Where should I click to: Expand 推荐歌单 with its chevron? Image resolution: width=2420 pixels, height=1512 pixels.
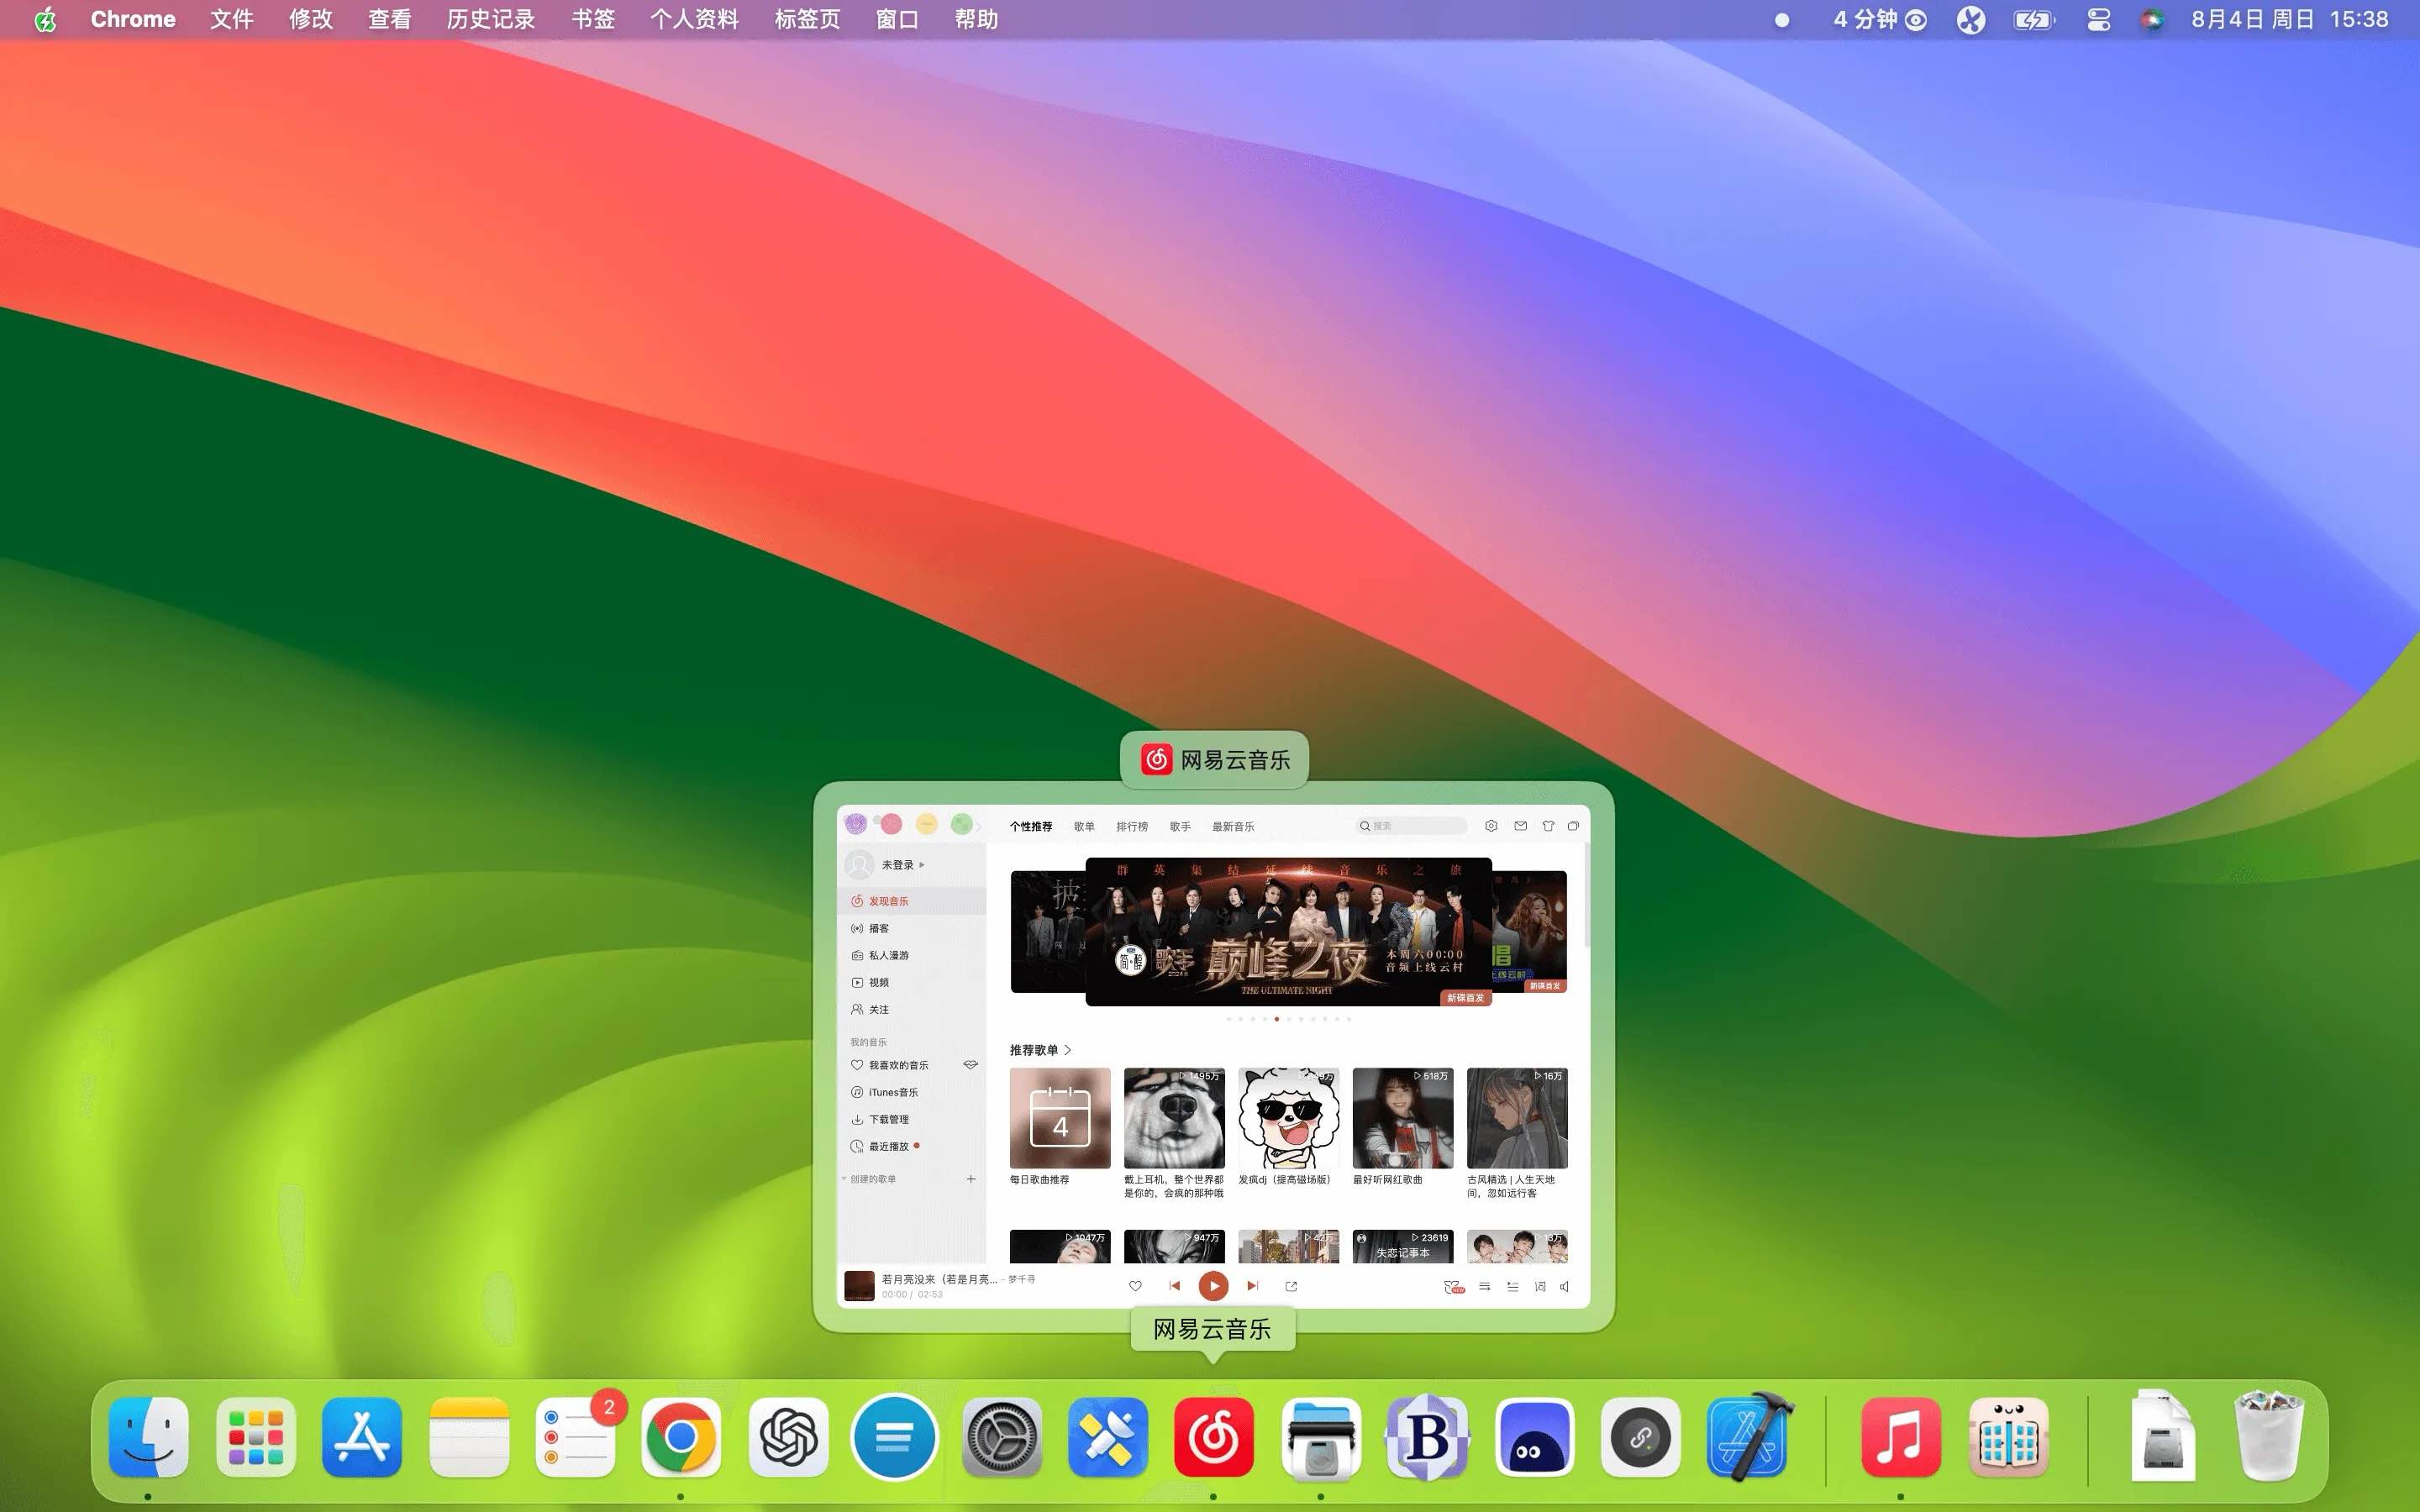[1068, 1050]
